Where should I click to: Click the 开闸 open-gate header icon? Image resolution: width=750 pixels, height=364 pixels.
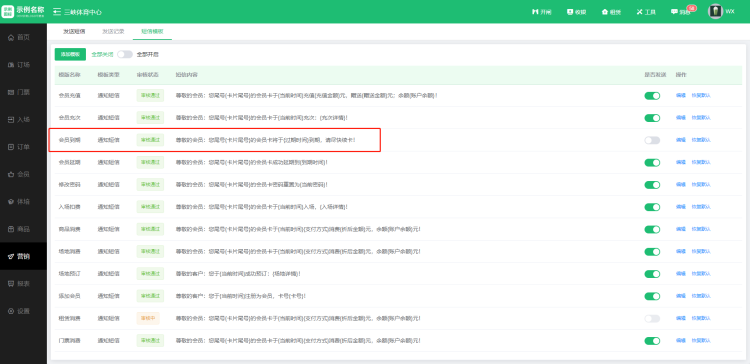[x=541, y=12]
